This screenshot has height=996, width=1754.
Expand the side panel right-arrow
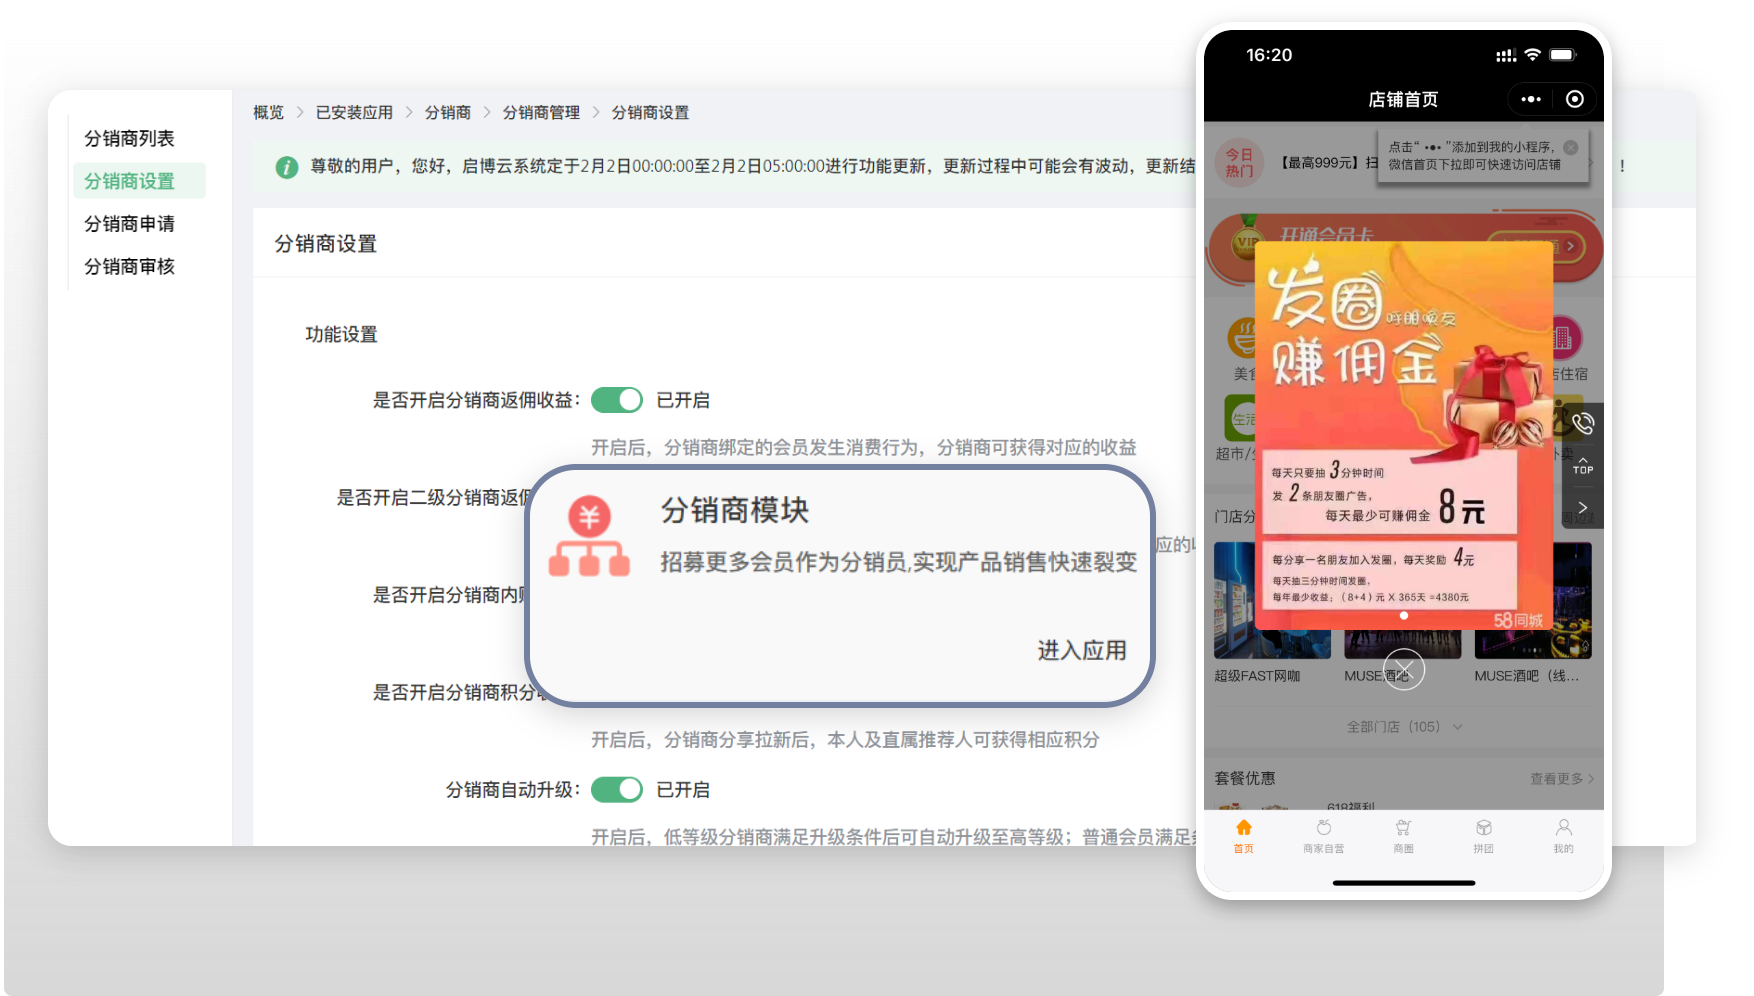point(1582,507)
